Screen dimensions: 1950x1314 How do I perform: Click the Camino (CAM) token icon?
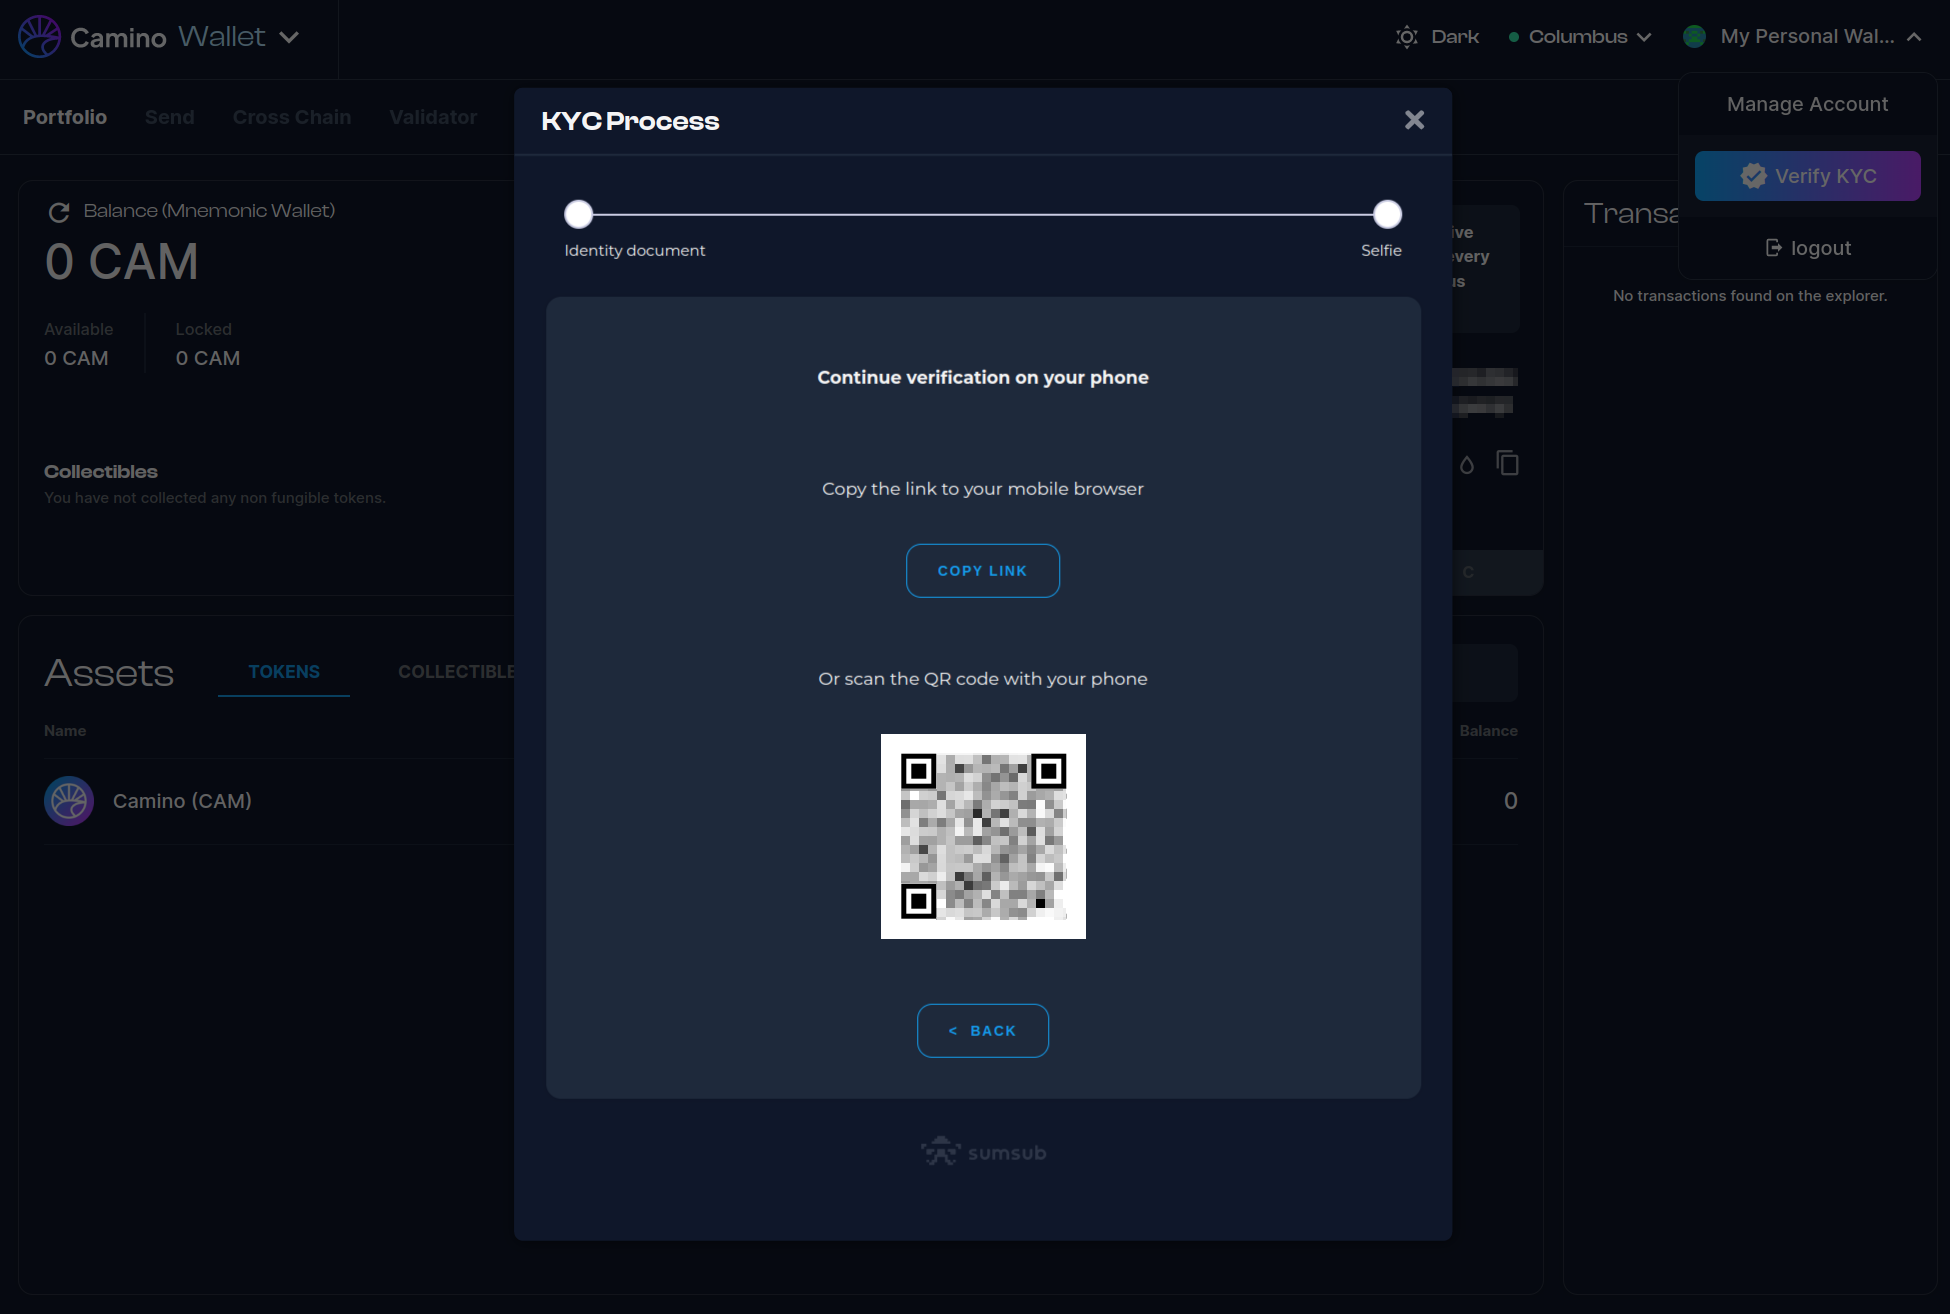69,801
